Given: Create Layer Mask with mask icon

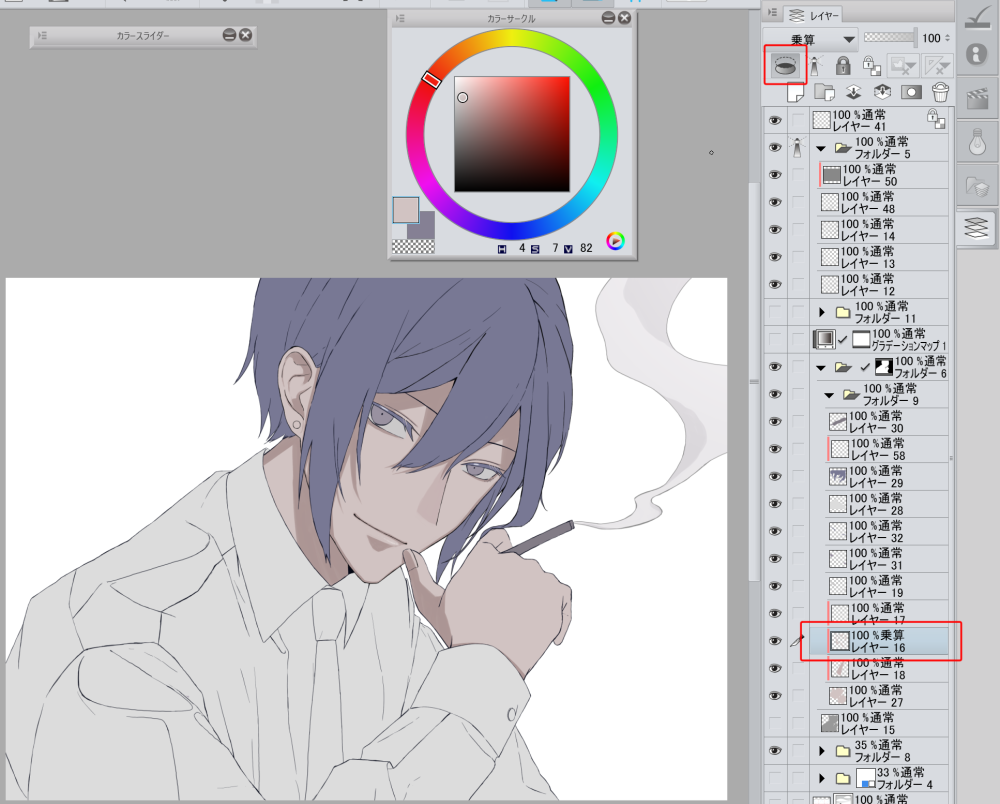Looking at the screenshot, I should click(911, 92).
